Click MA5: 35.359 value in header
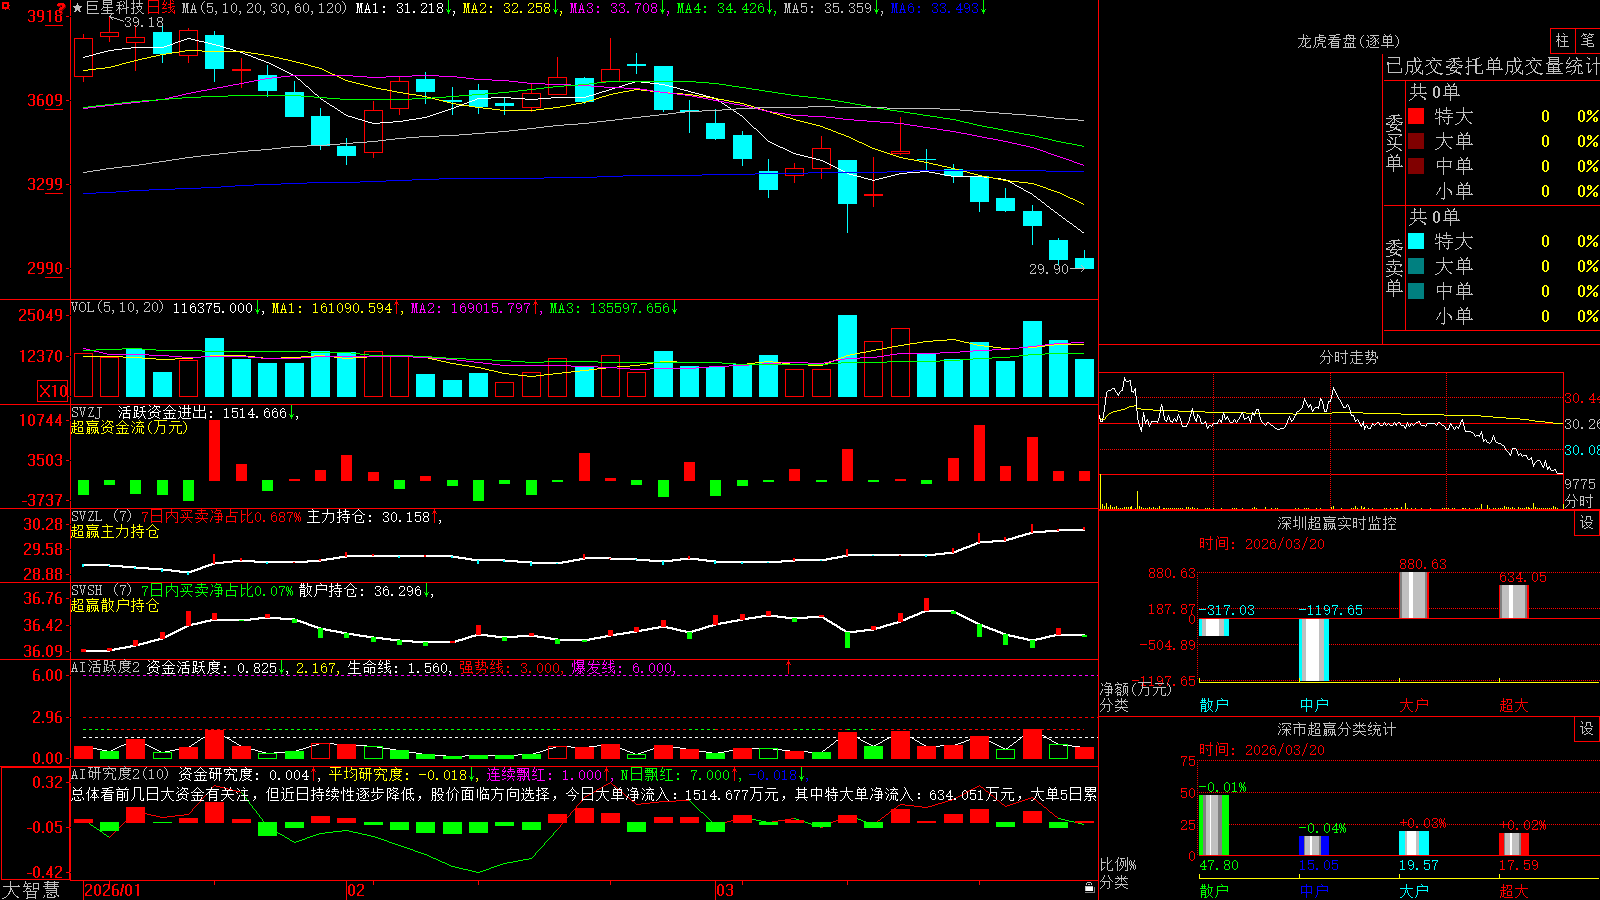1600x900 pixels. coord(832,8)
